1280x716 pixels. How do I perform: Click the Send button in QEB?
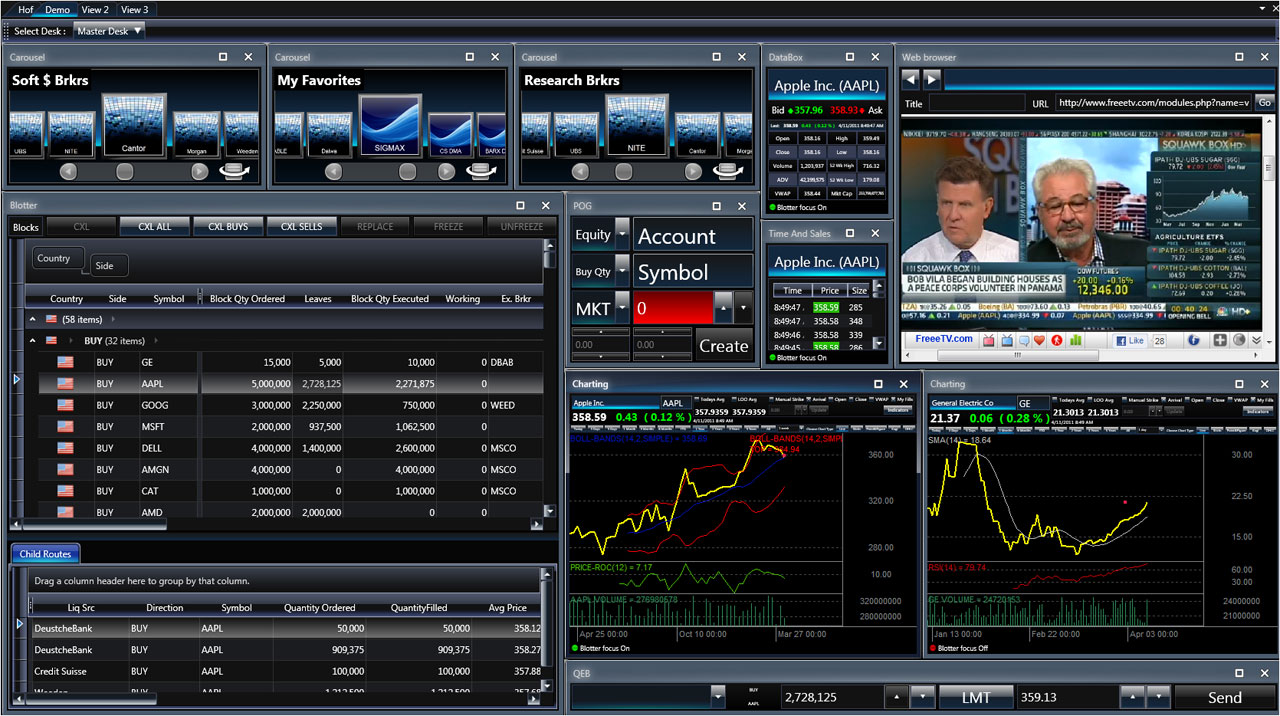pyautogui.click(x=1224, y=697)
